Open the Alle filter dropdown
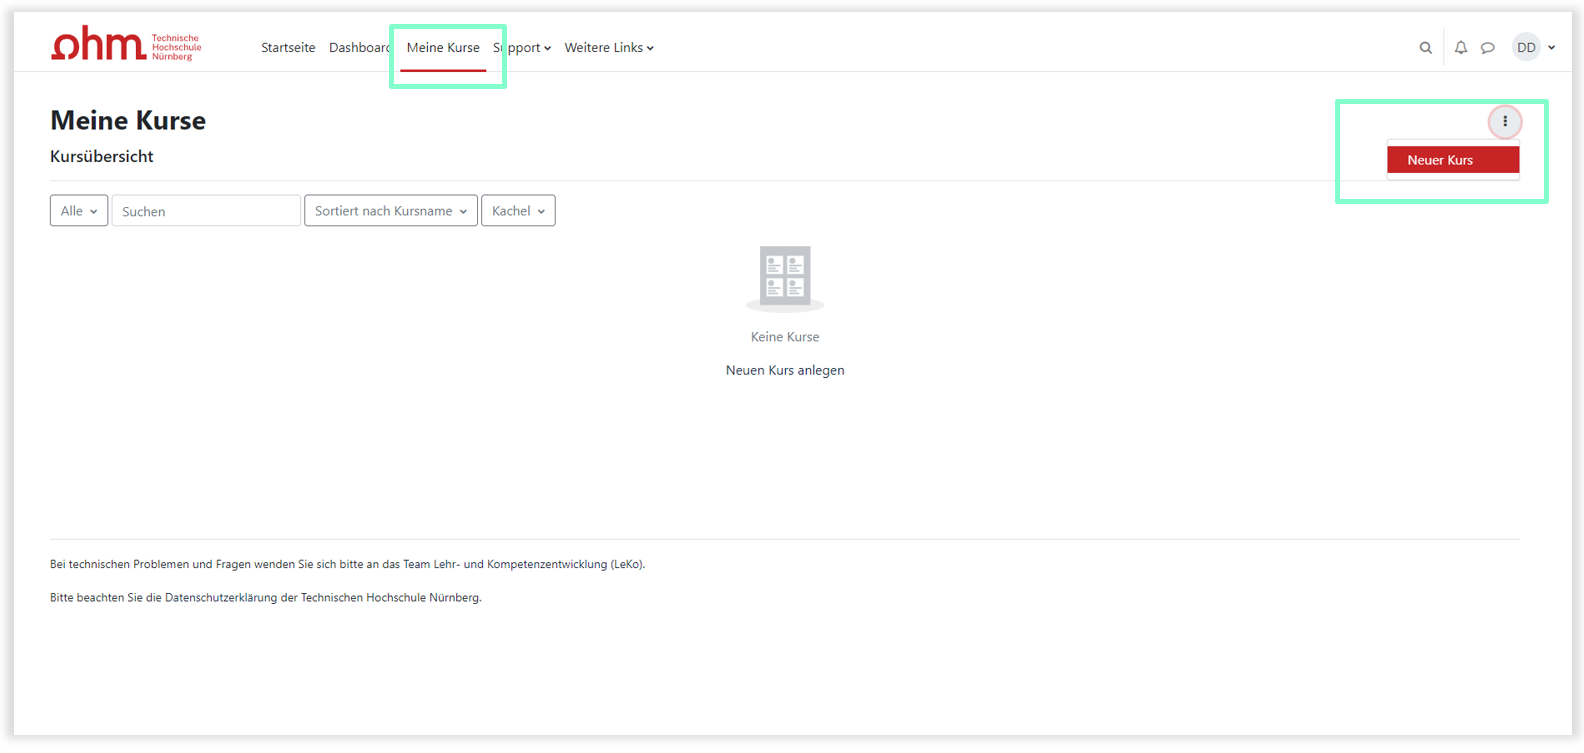 [x=79, y=211]
